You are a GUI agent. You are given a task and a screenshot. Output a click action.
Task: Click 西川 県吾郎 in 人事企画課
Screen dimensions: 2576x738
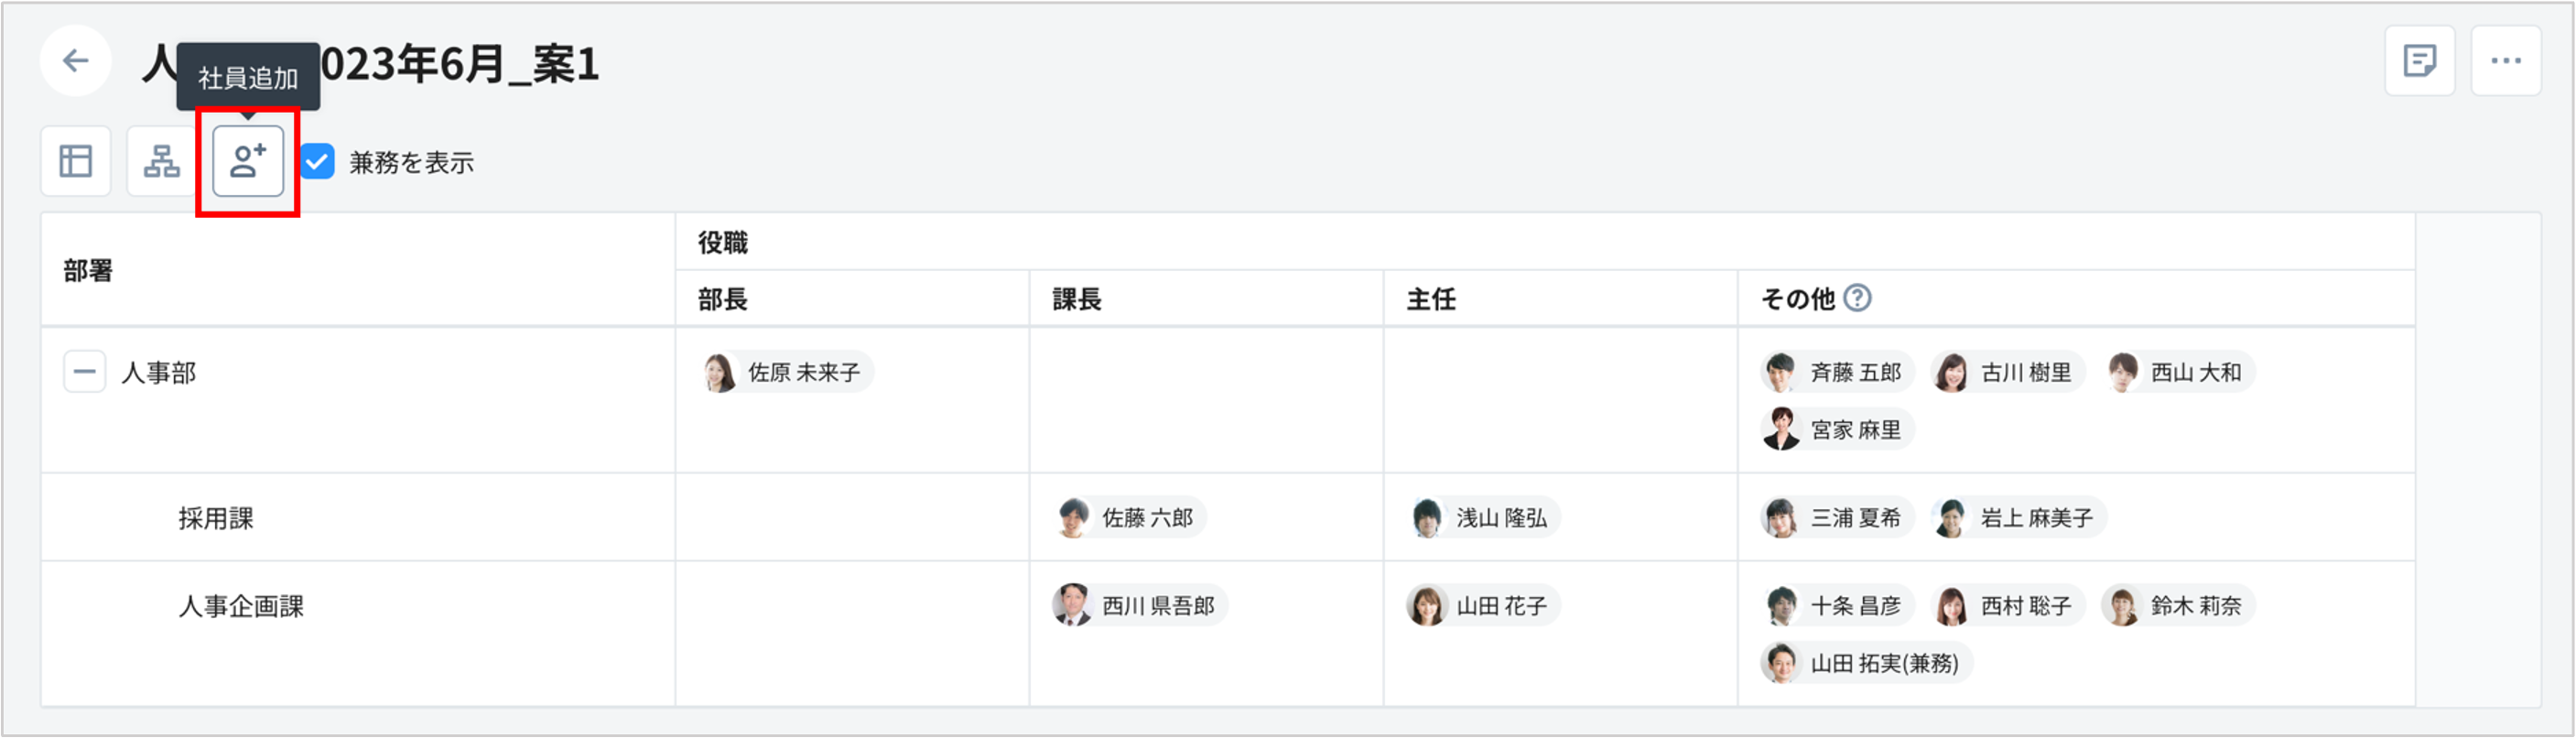1138,605
